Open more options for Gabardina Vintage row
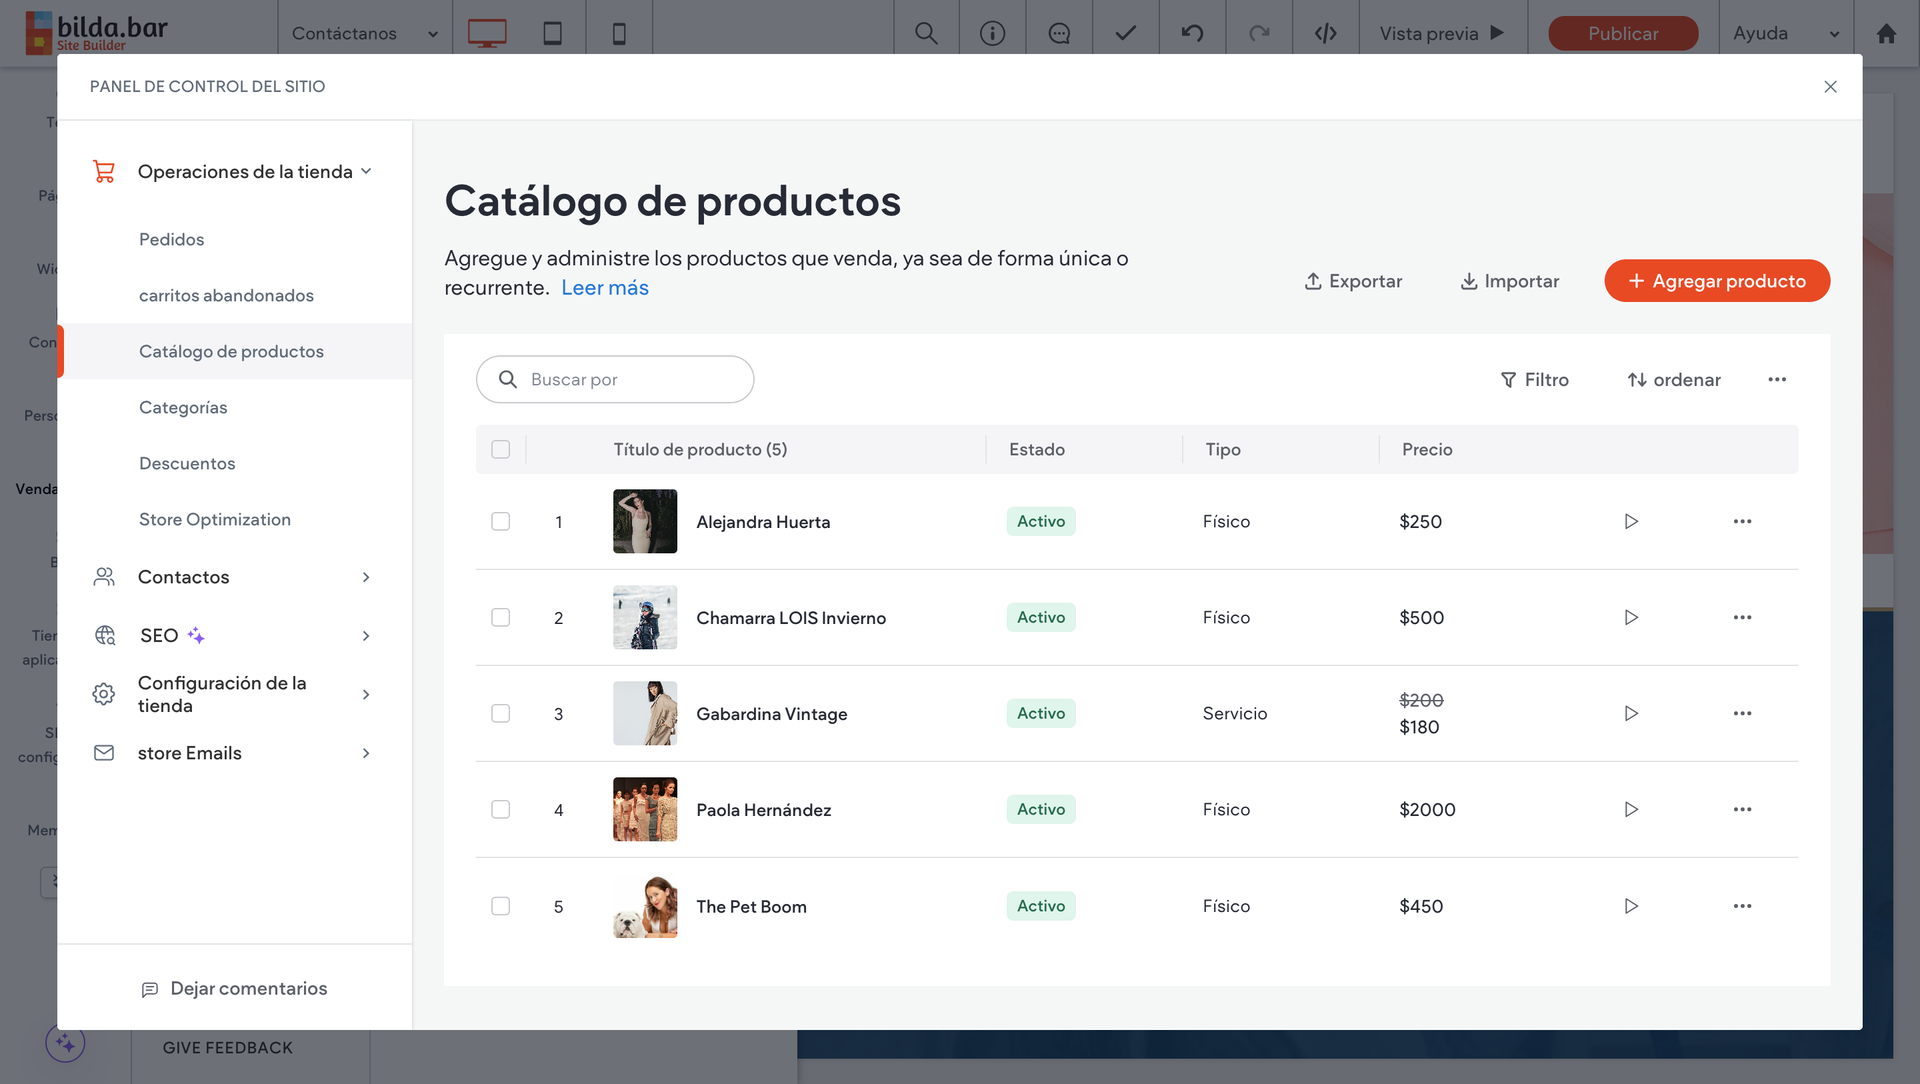The width and height of the screenshot is (1920, 1084). [x=1742, y=713]
